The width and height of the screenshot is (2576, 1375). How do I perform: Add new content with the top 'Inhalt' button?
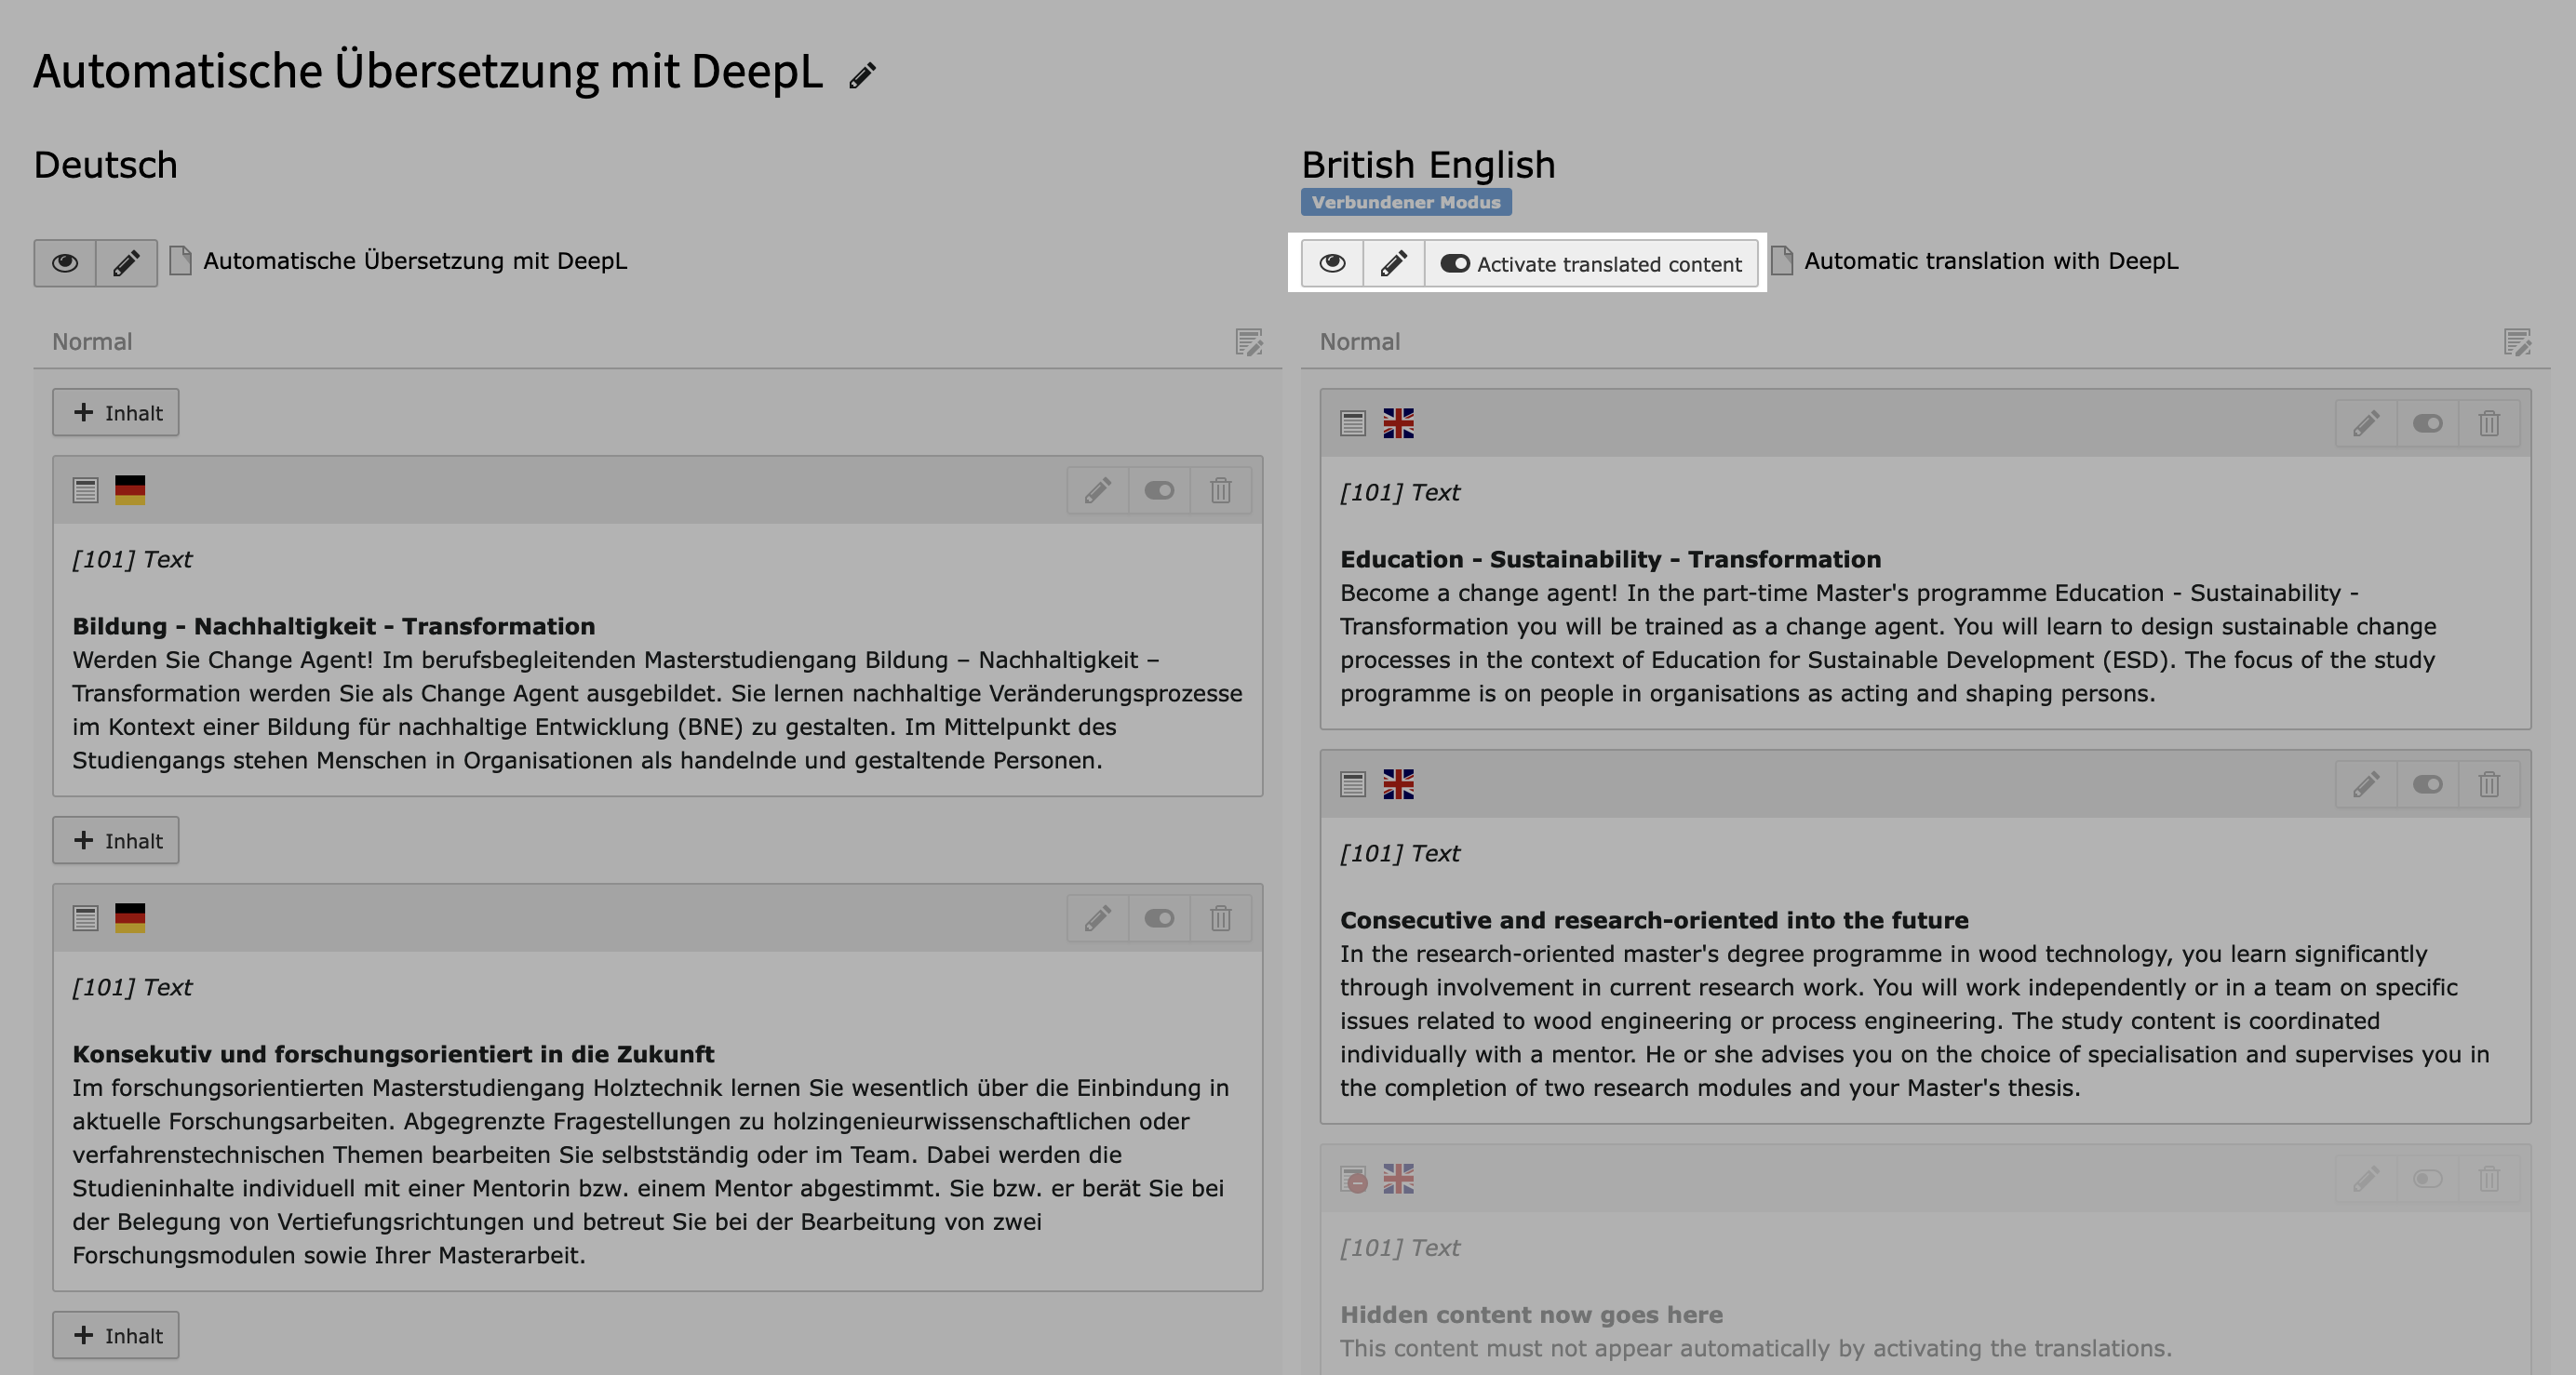point(115,412)
